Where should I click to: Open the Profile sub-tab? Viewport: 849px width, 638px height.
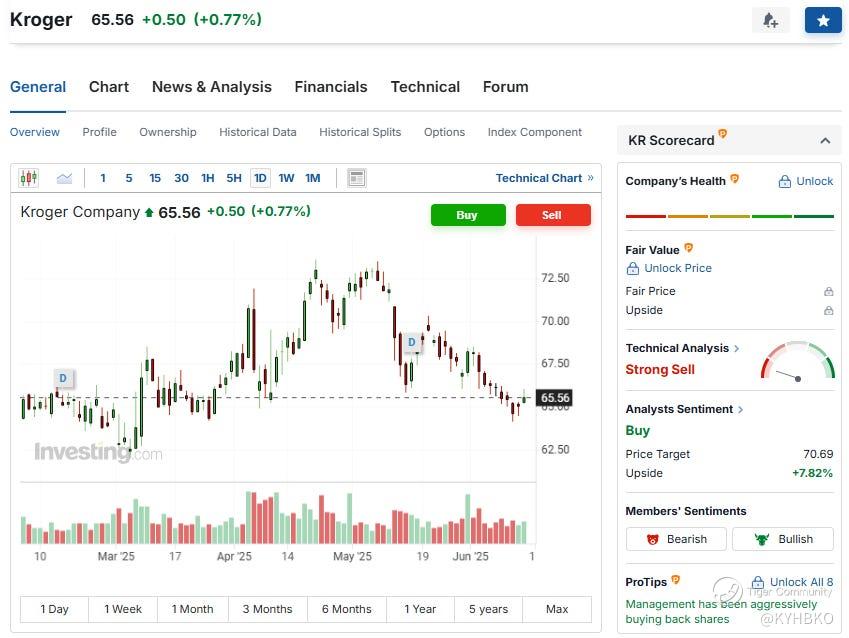[x=100, y=132]
